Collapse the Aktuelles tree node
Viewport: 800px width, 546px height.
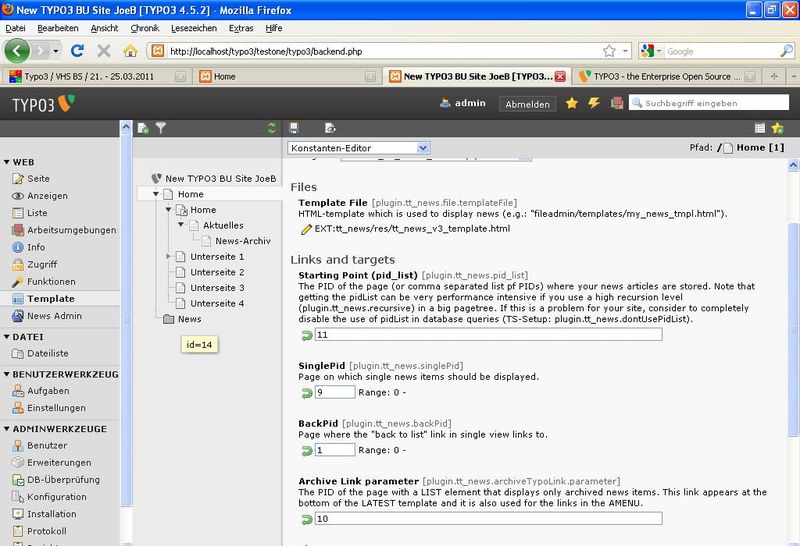pyautogui.click(x=181, y=225)
